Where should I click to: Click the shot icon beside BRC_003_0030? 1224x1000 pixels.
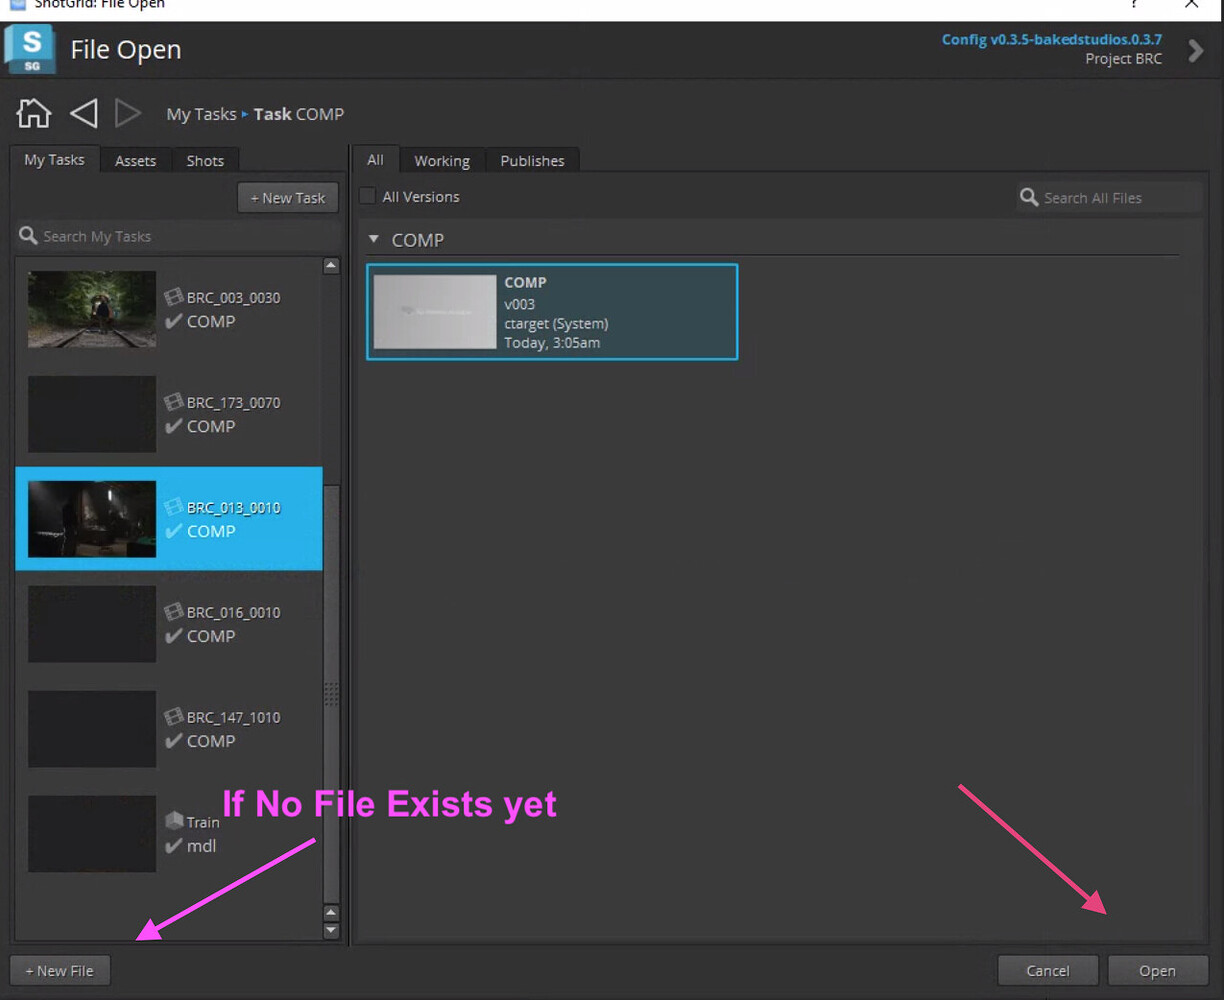tap(174, 297)
